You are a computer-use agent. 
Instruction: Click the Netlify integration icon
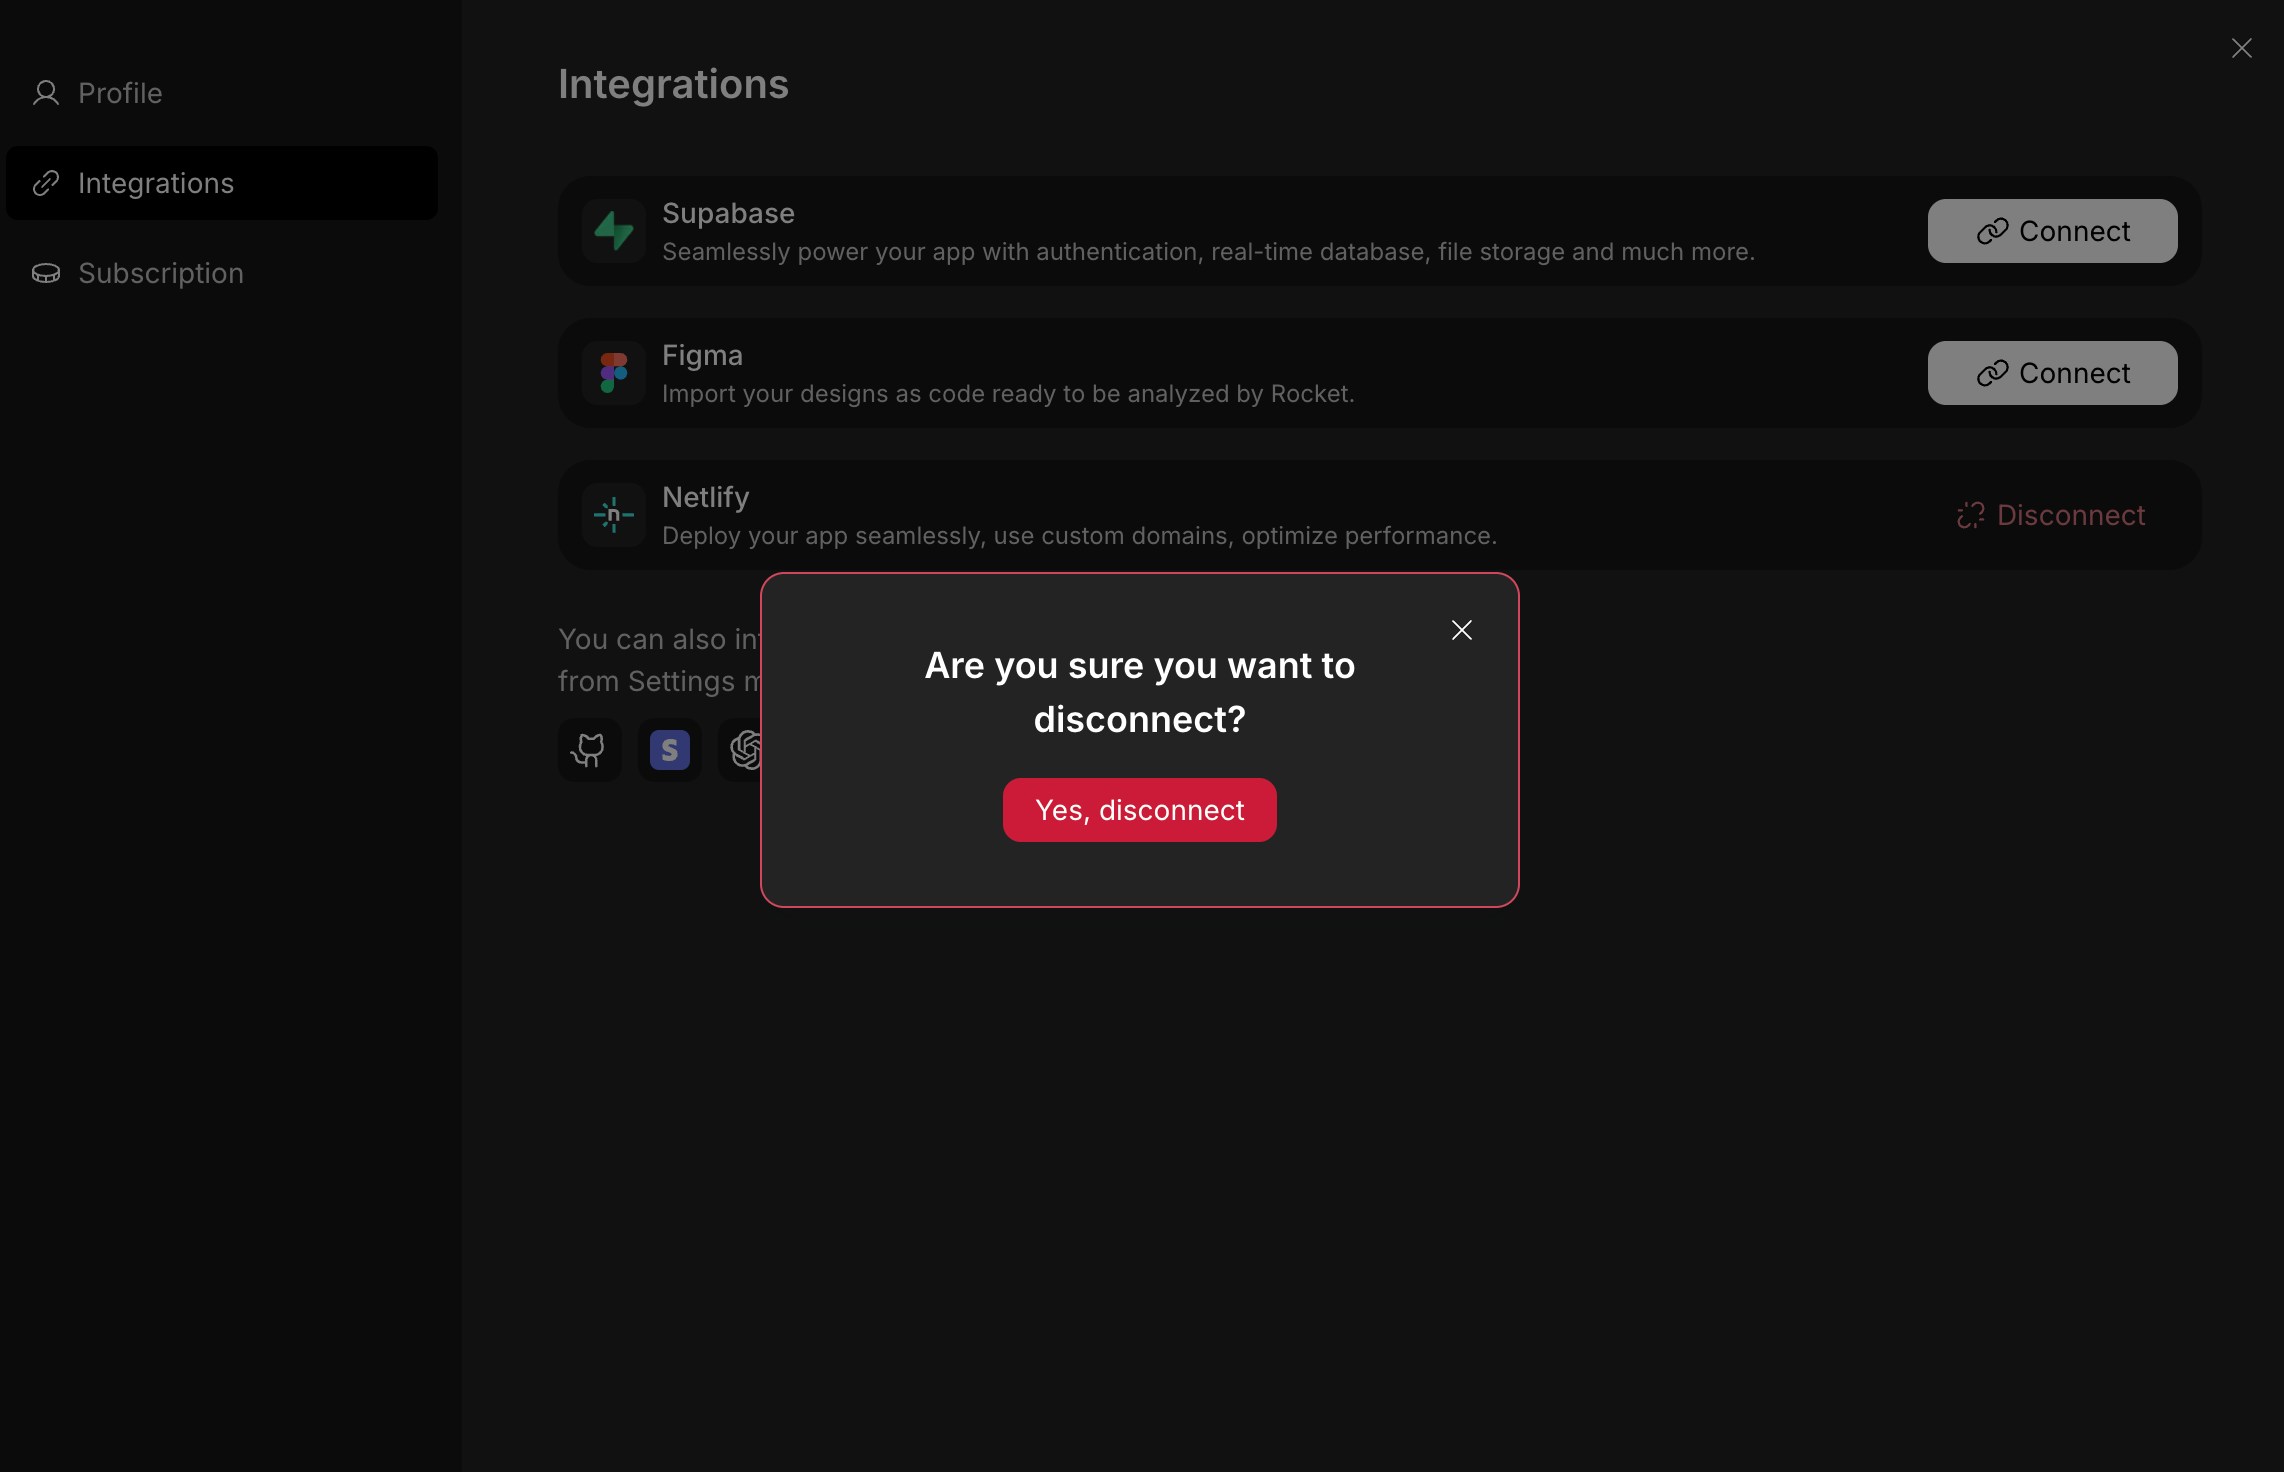613,515
